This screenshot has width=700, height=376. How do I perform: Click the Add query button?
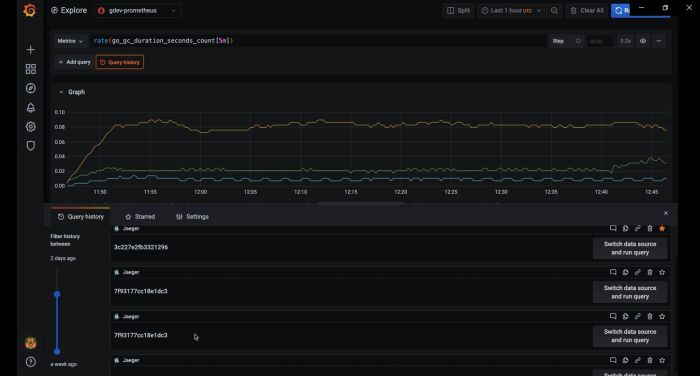(x=74, y=62)
